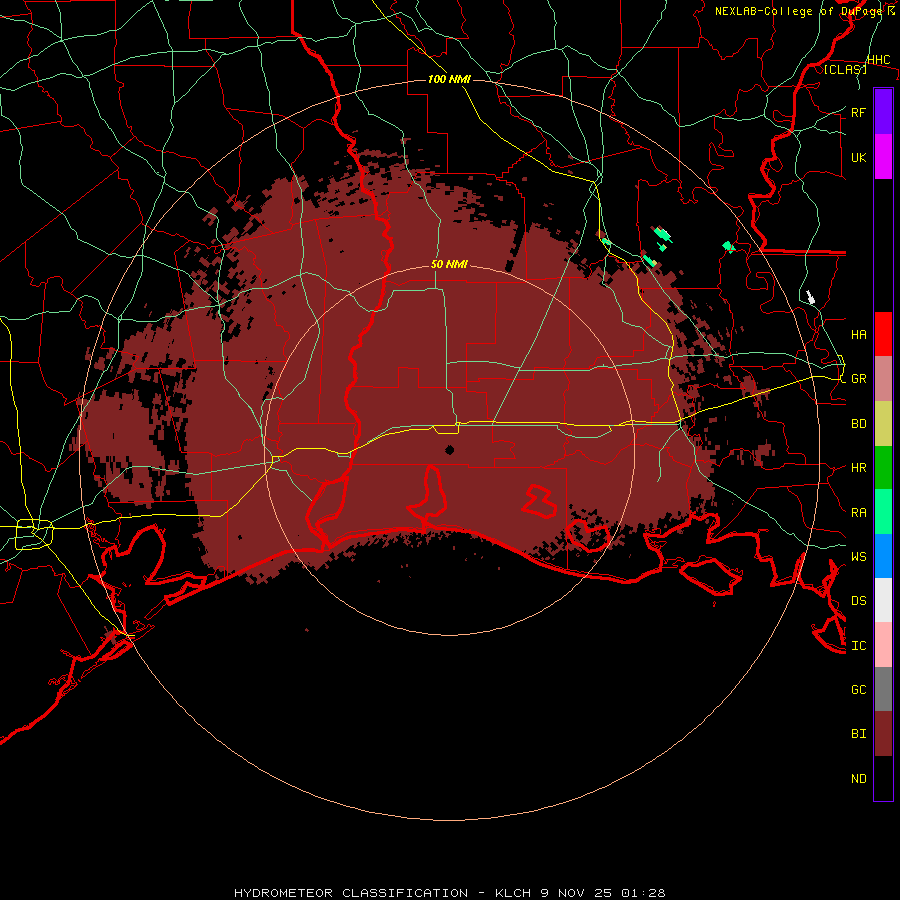Click the IC legend label

tap(858, 646)
